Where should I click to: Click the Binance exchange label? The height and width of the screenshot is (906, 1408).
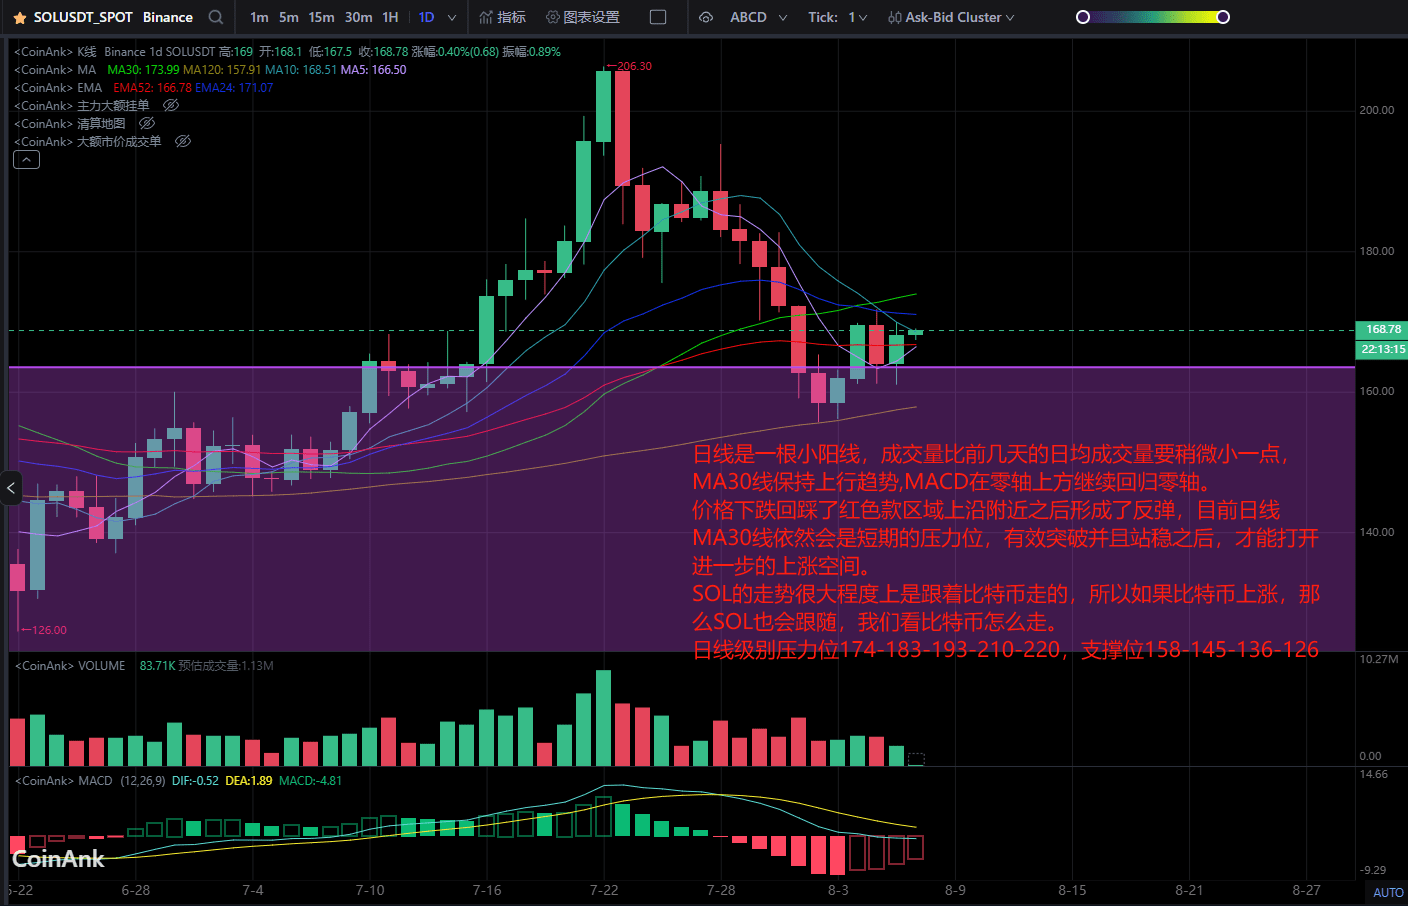168,17
